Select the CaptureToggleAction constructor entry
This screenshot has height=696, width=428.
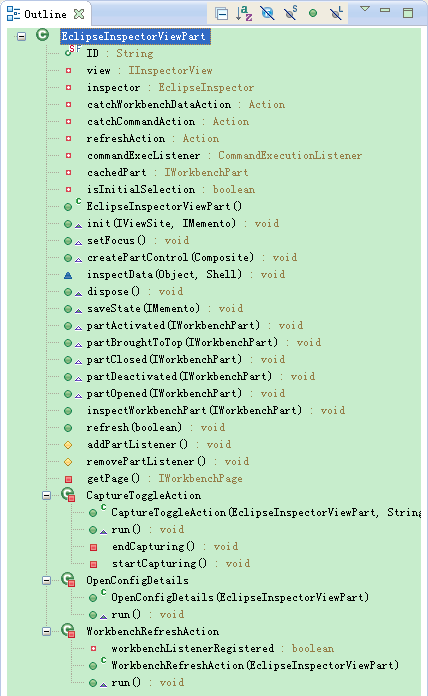point(266,513)
